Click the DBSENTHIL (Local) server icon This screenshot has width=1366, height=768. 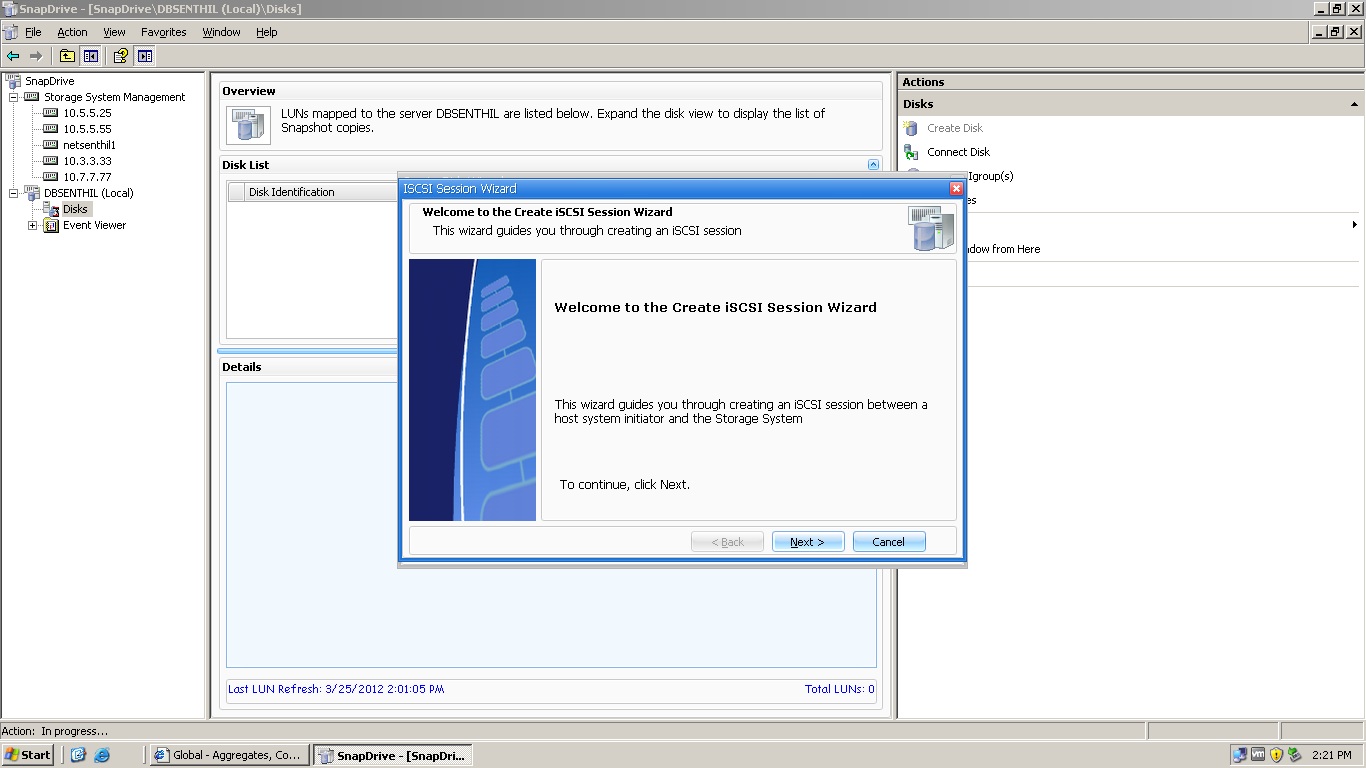[32, 193]
